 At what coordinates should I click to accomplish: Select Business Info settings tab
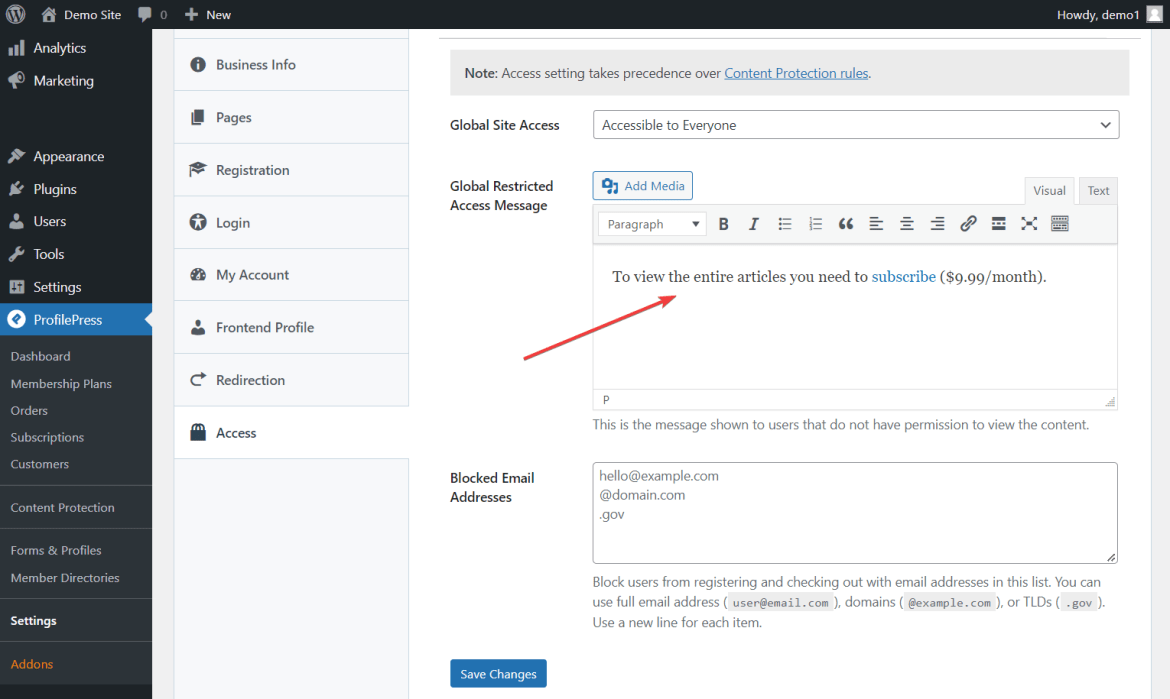click(291, 65)
